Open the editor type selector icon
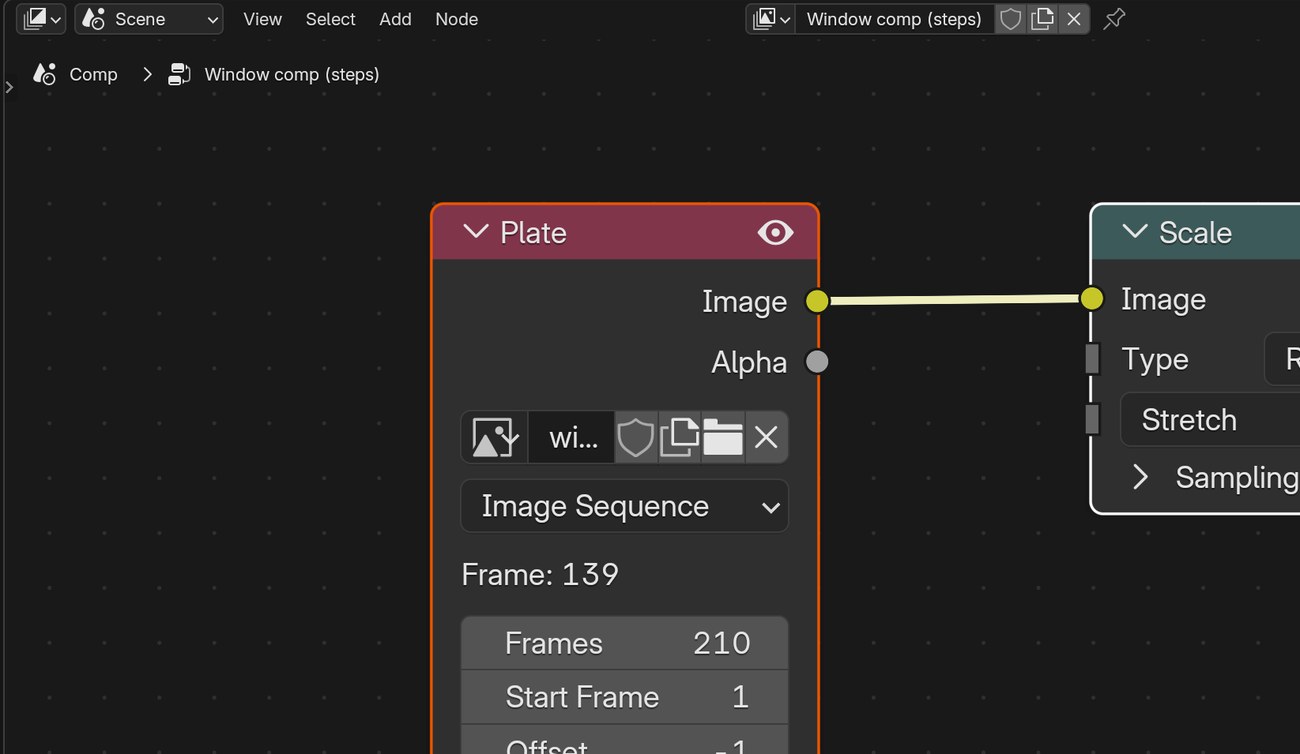Image resolution: width=1300 pixels, height=754 pixels. coord(41,19)
